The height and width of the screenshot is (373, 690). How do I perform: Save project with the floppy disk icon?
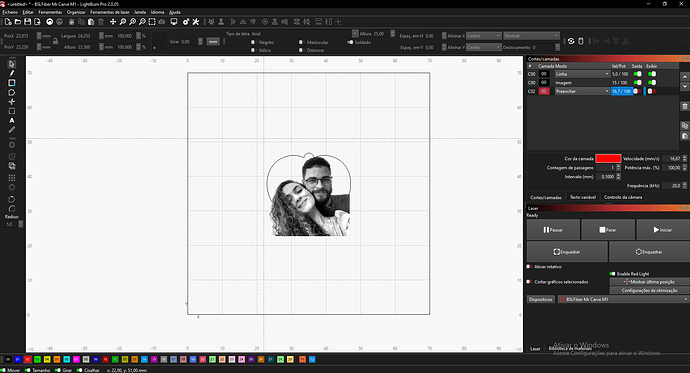click(x=27, y=22)
